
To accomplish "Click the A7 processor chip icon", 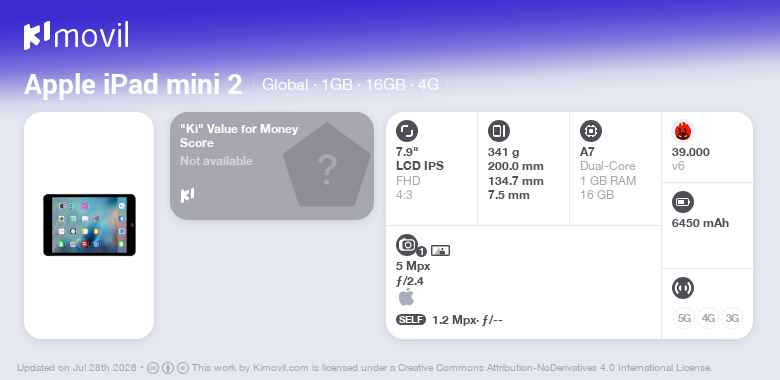I will coord(591,131).
